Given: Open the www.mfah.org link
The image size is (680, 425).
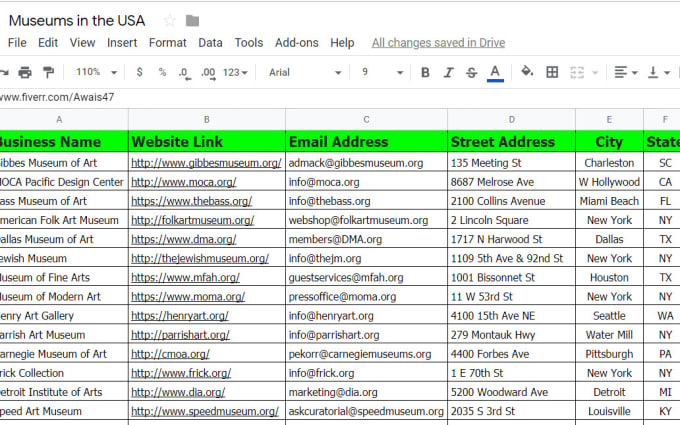Looking at the screenshot, I should coord(186,277).
